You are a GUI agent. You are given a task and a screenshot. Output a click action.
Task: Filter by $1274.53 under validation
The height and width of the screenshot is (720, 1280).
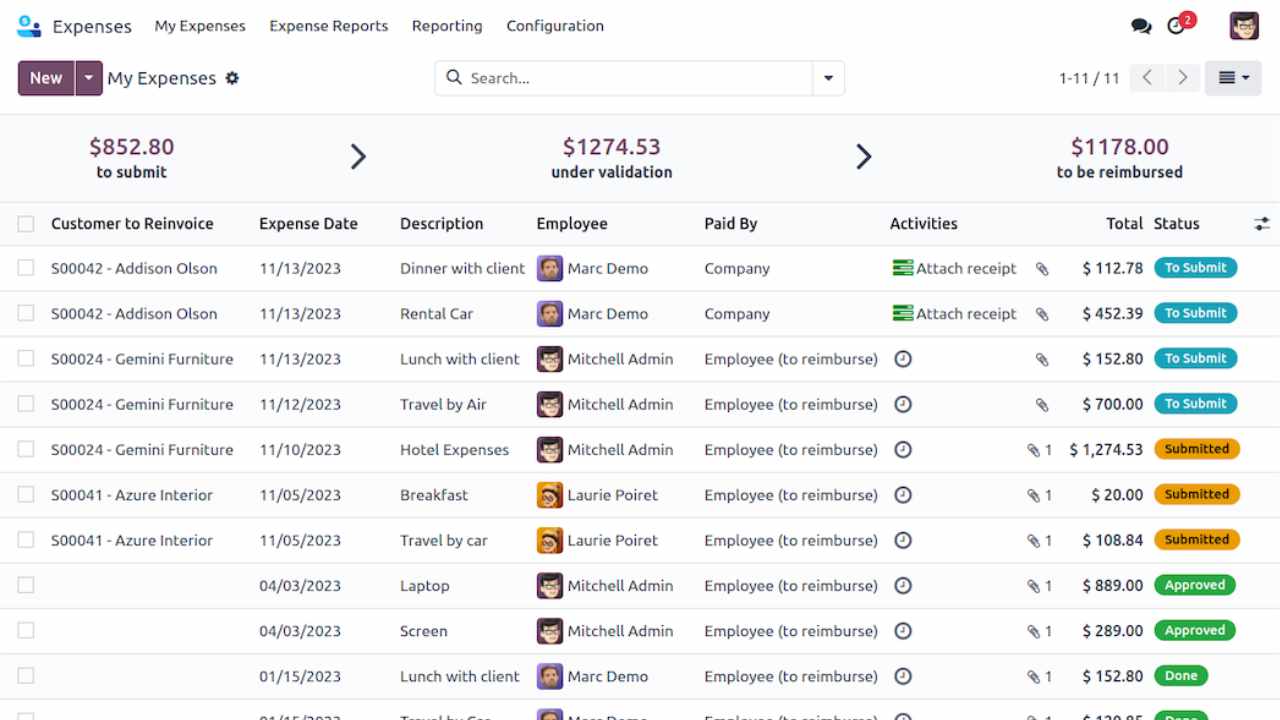pos(611,157)
